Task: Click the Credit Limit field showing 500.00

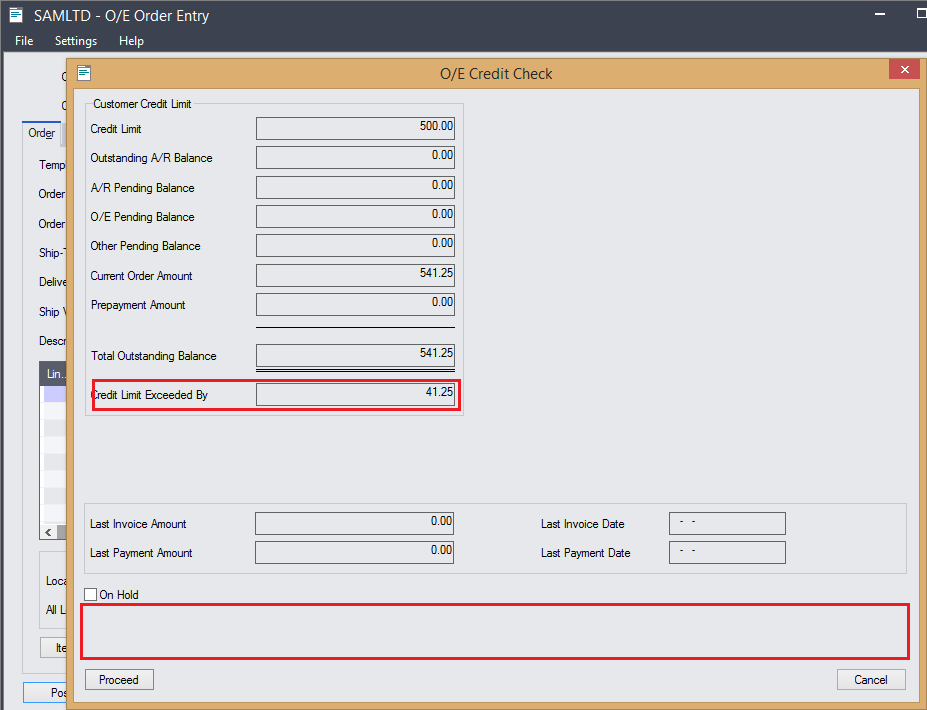Action: [355, 128]
